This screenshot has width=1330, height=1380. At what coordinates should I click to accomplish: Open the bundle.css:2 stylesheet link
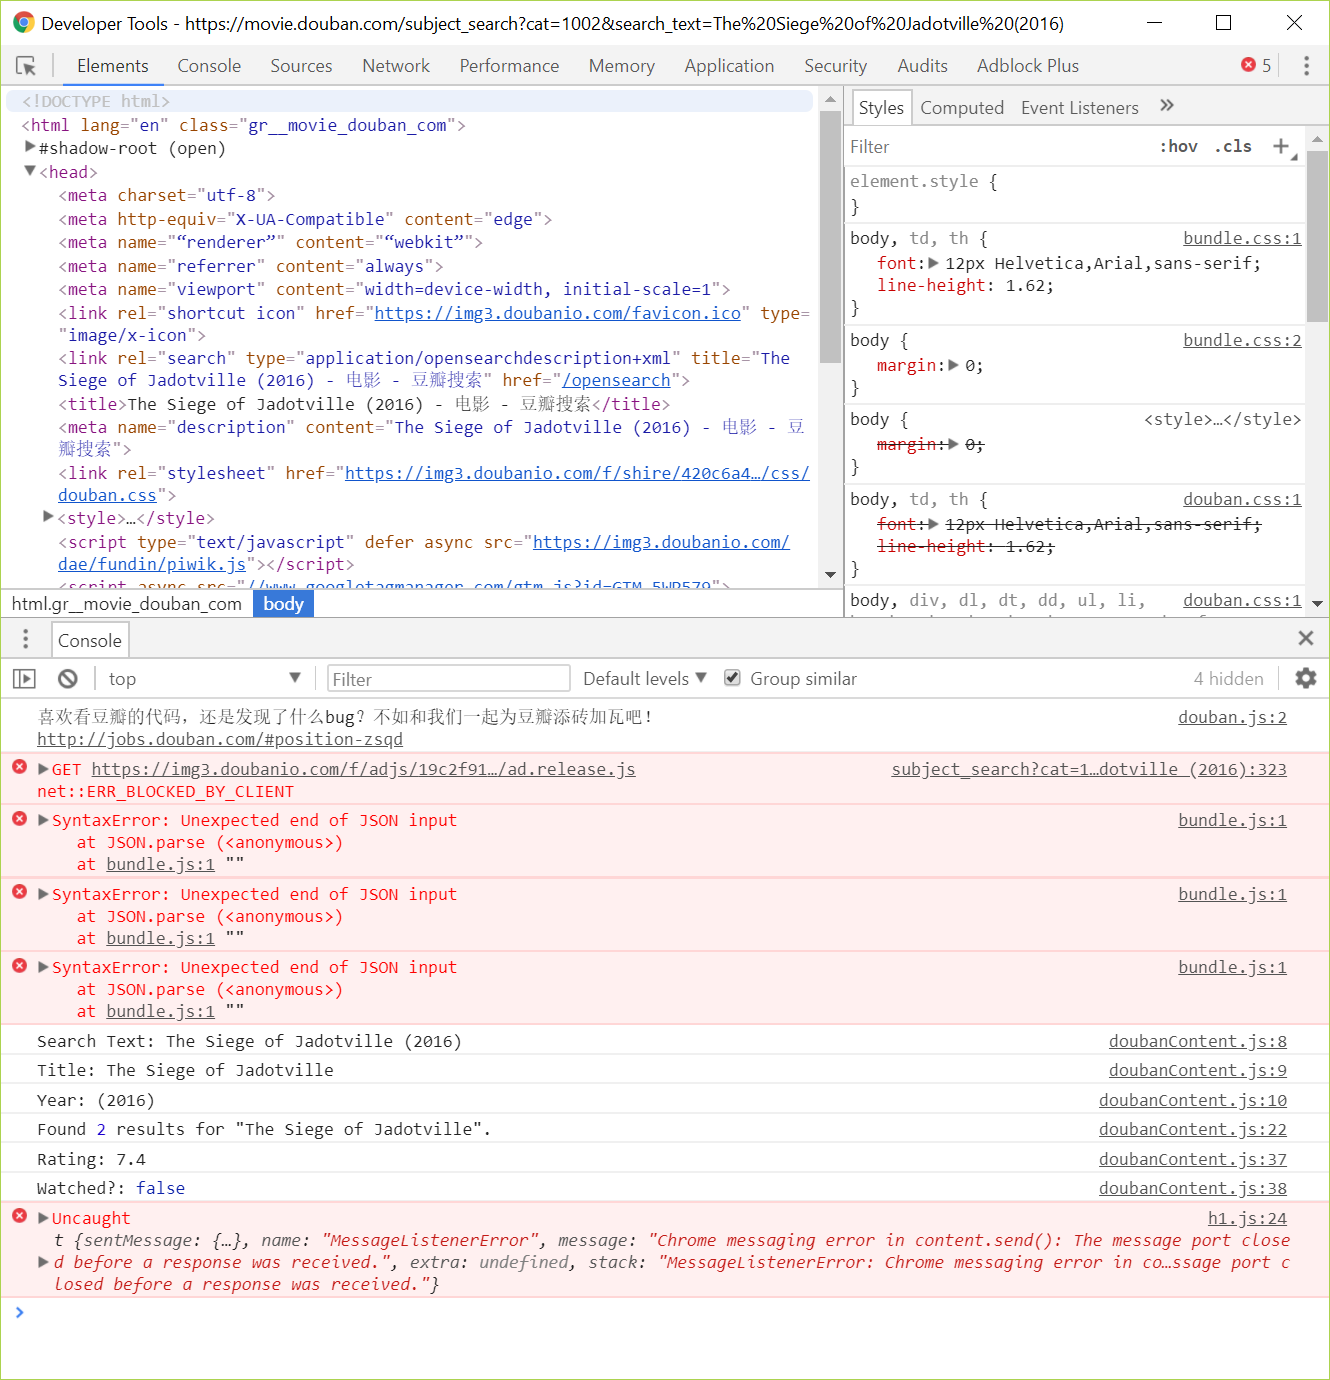[1242, 340]
